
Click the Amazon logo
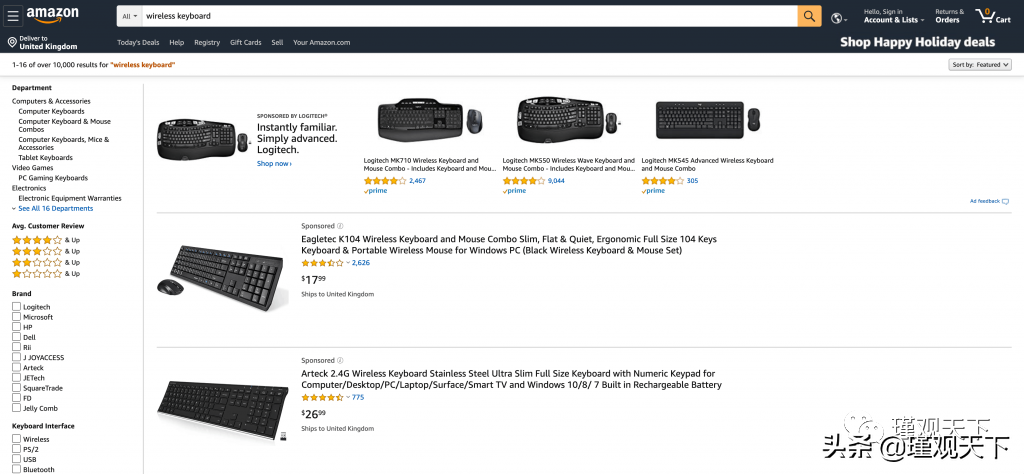tap(53, 15)
